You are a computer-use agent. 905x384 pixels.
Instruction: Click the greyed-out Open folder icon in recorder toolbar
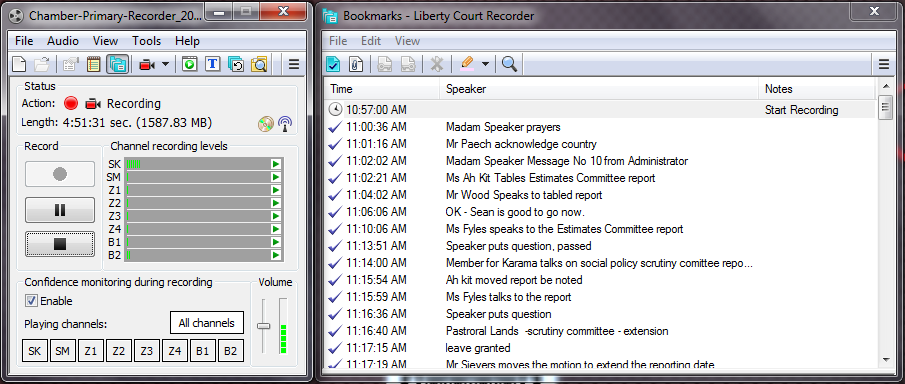click(42, 64)
